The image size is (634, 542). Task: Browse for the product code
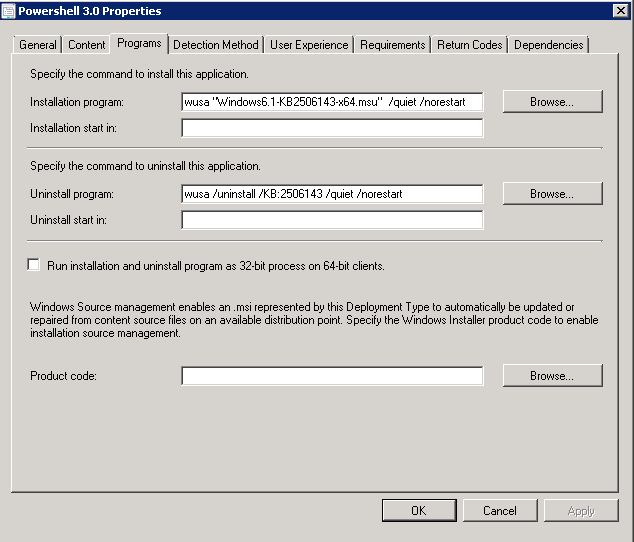[x=552, y=376]
